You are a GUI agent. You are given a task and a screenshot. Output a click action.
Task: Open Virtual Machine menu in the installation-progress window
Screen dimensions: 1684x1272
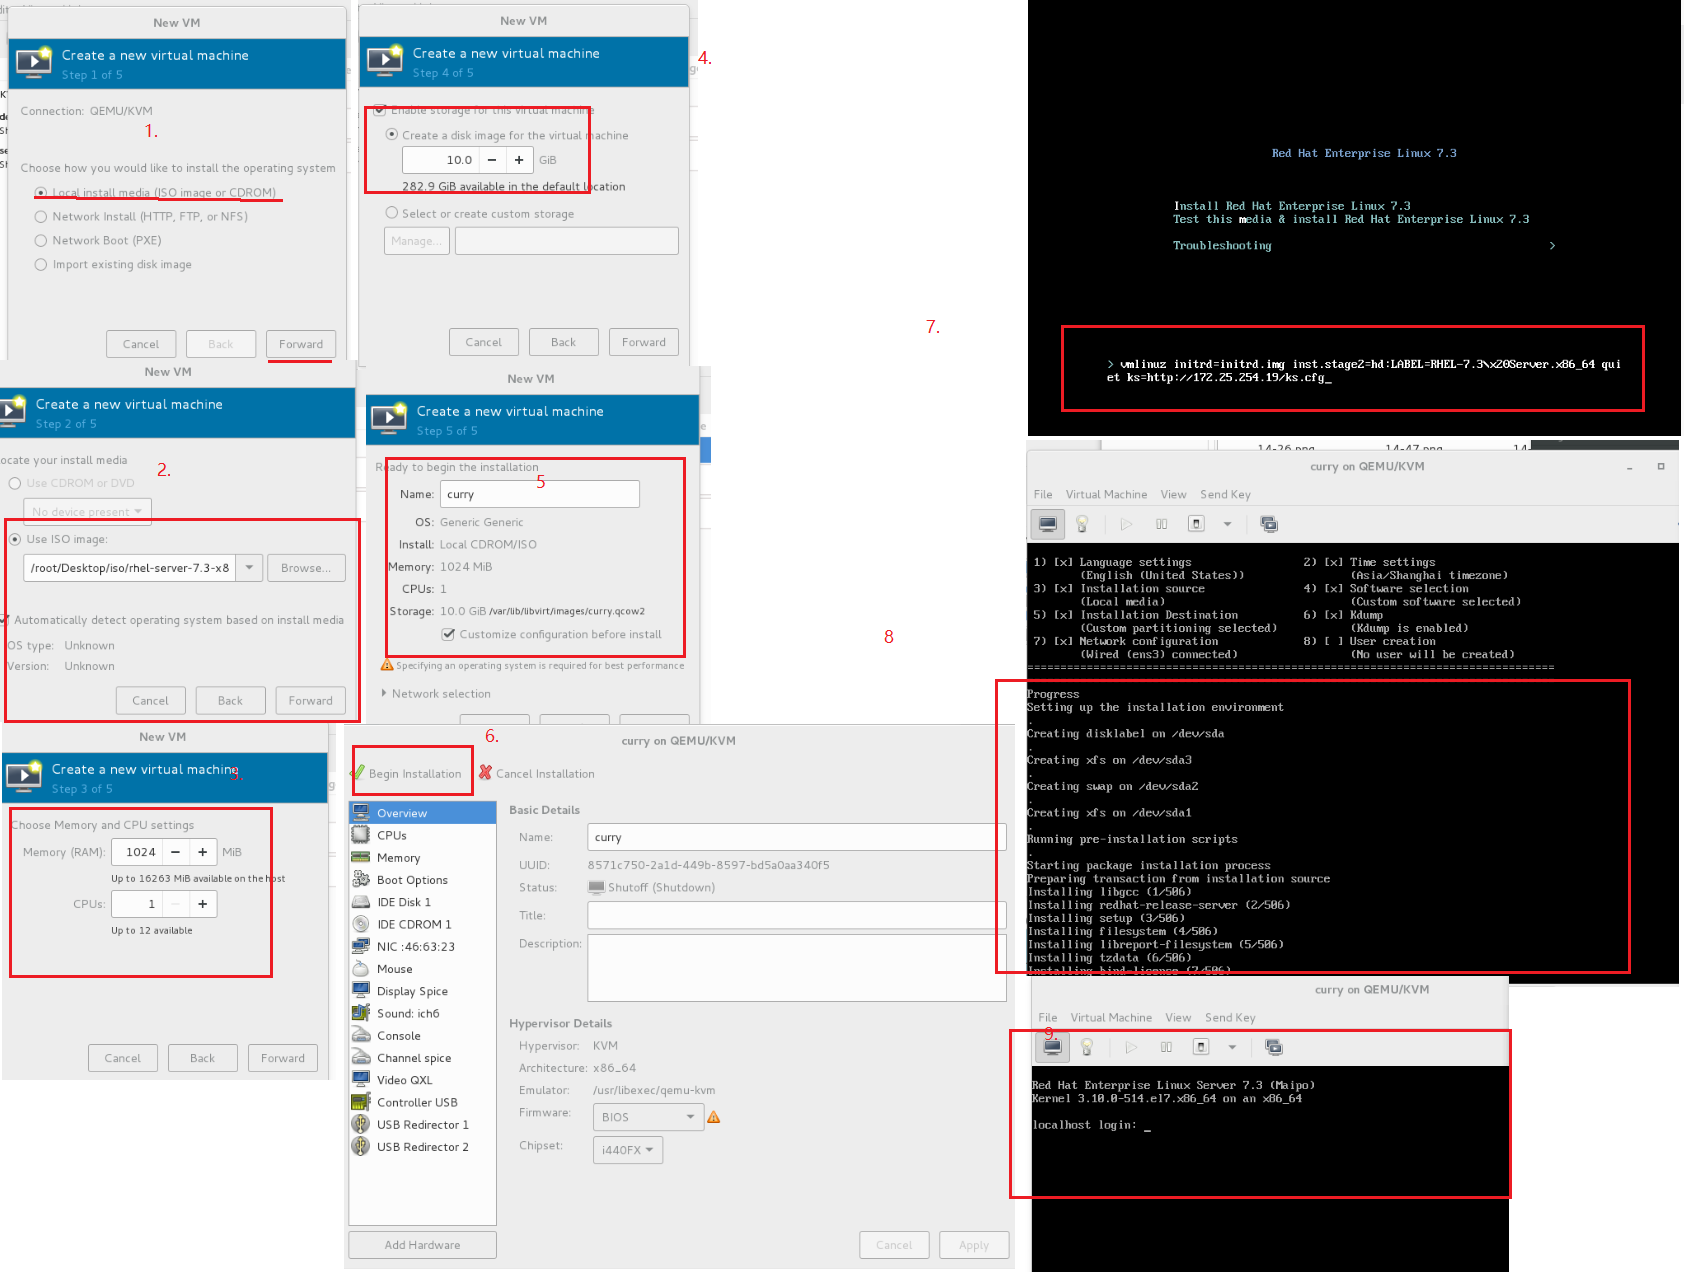tap(1106, 495)
